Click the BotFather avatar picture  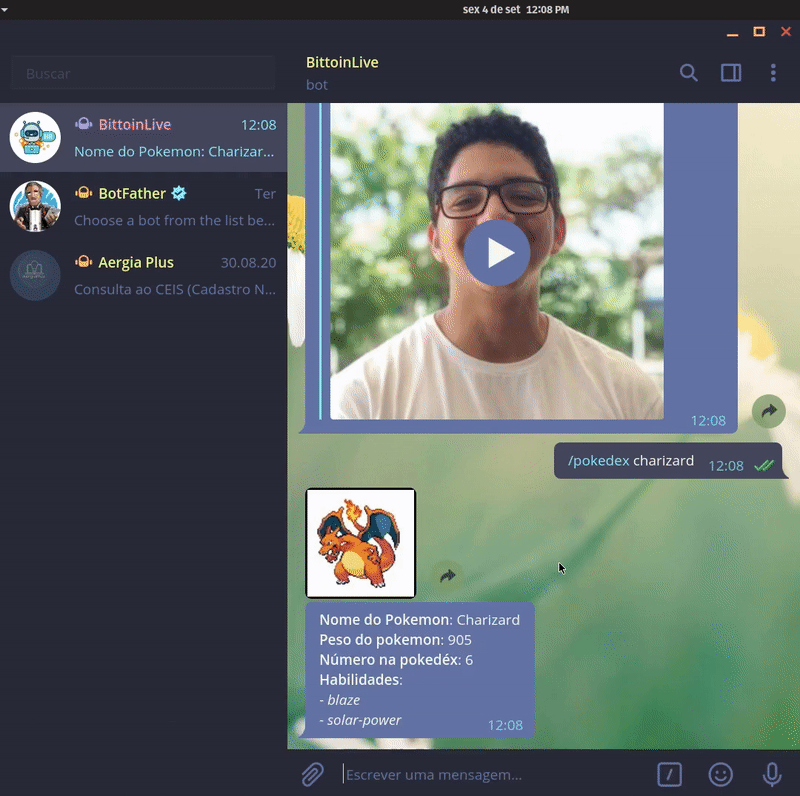tap(35, 207)
